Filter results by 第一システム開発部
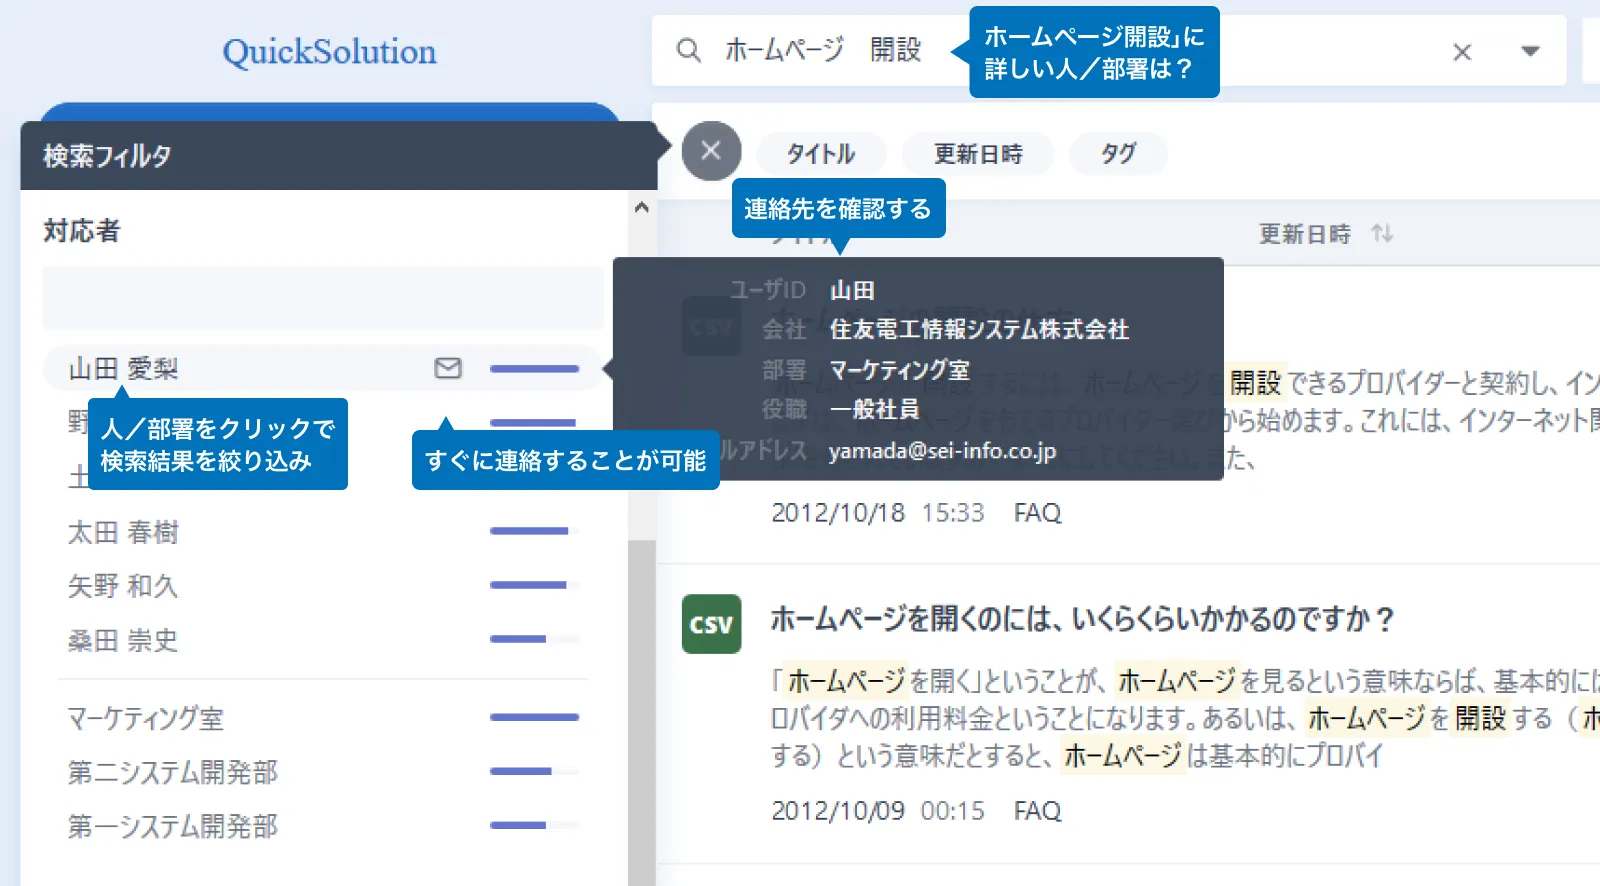Viewport: 1600px width, 886px height. (173, 826)
